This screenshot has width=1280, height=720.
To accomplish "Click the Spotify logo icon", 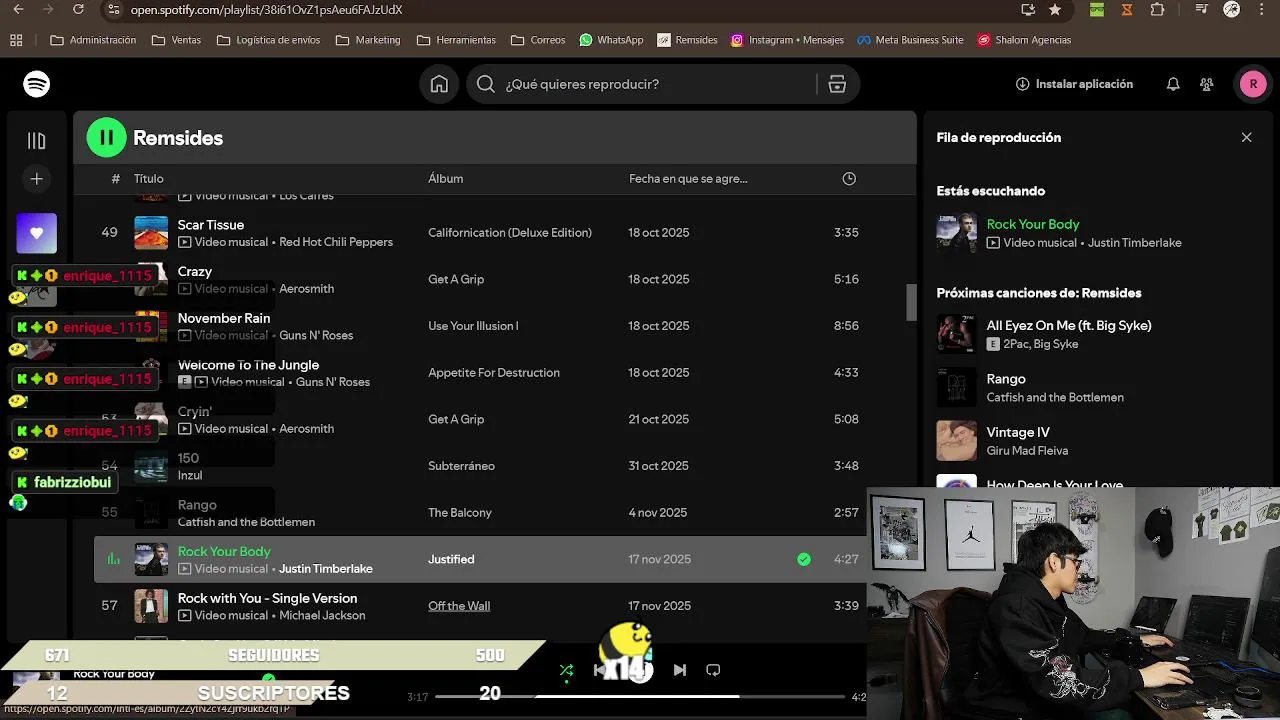I will (x=37, y=84).
